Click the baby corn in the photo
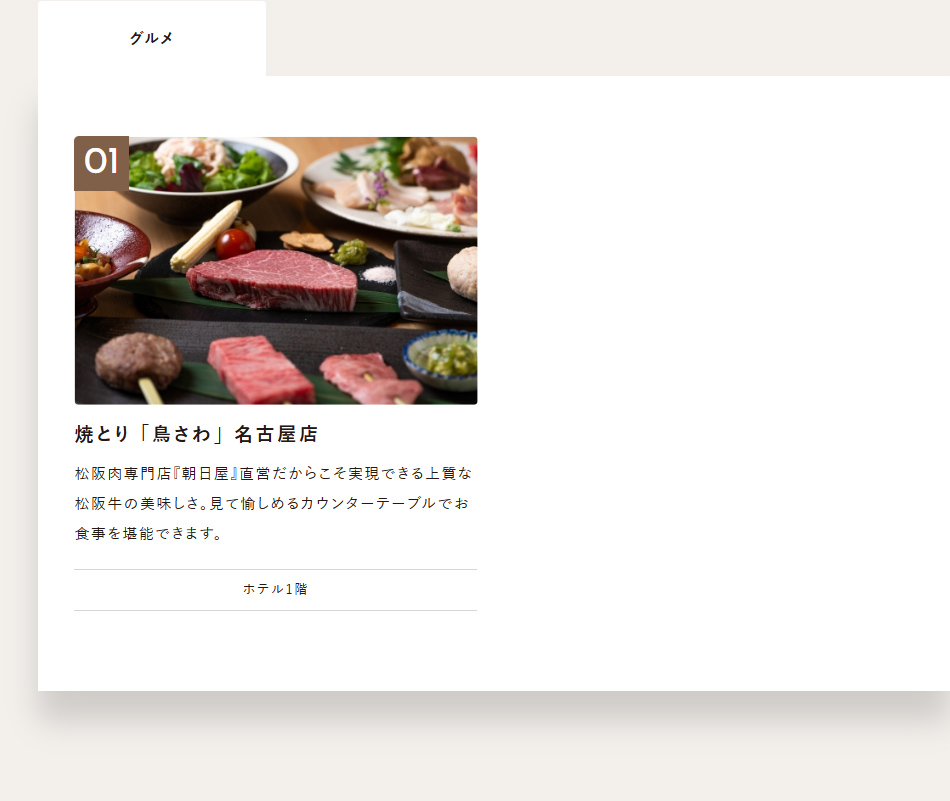 tap(206, 236)
